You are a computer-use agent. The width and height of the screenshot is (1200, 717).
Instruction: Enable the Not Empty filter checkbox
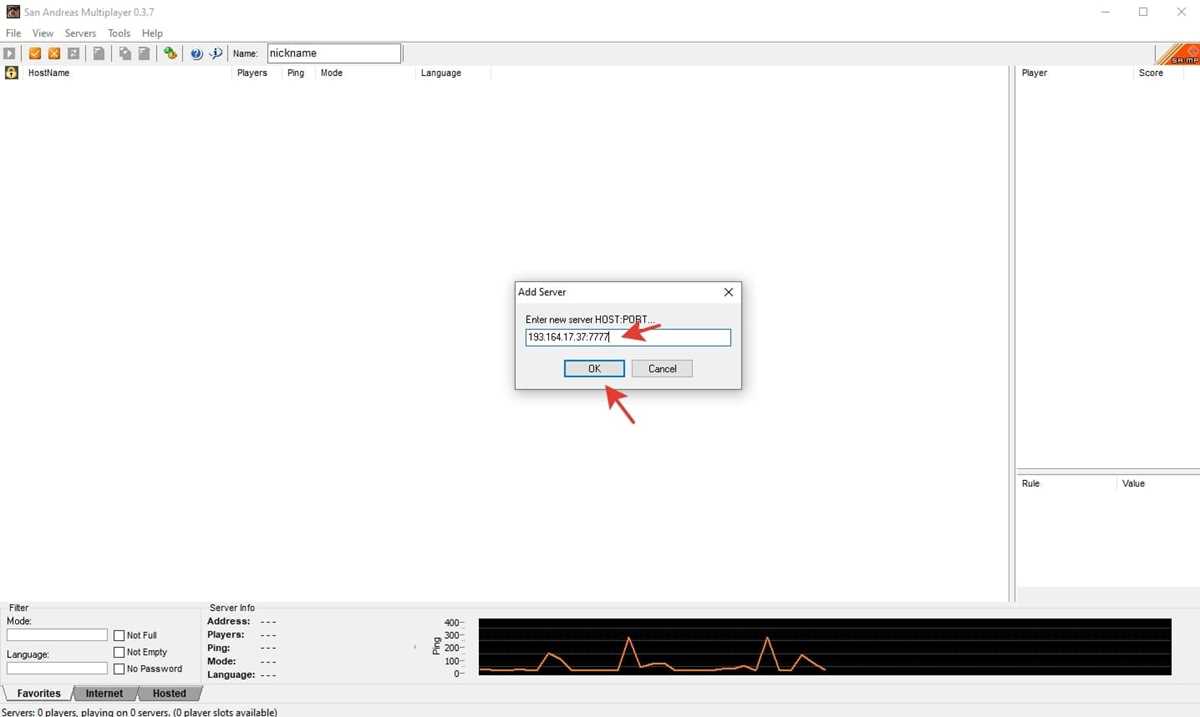119,652
